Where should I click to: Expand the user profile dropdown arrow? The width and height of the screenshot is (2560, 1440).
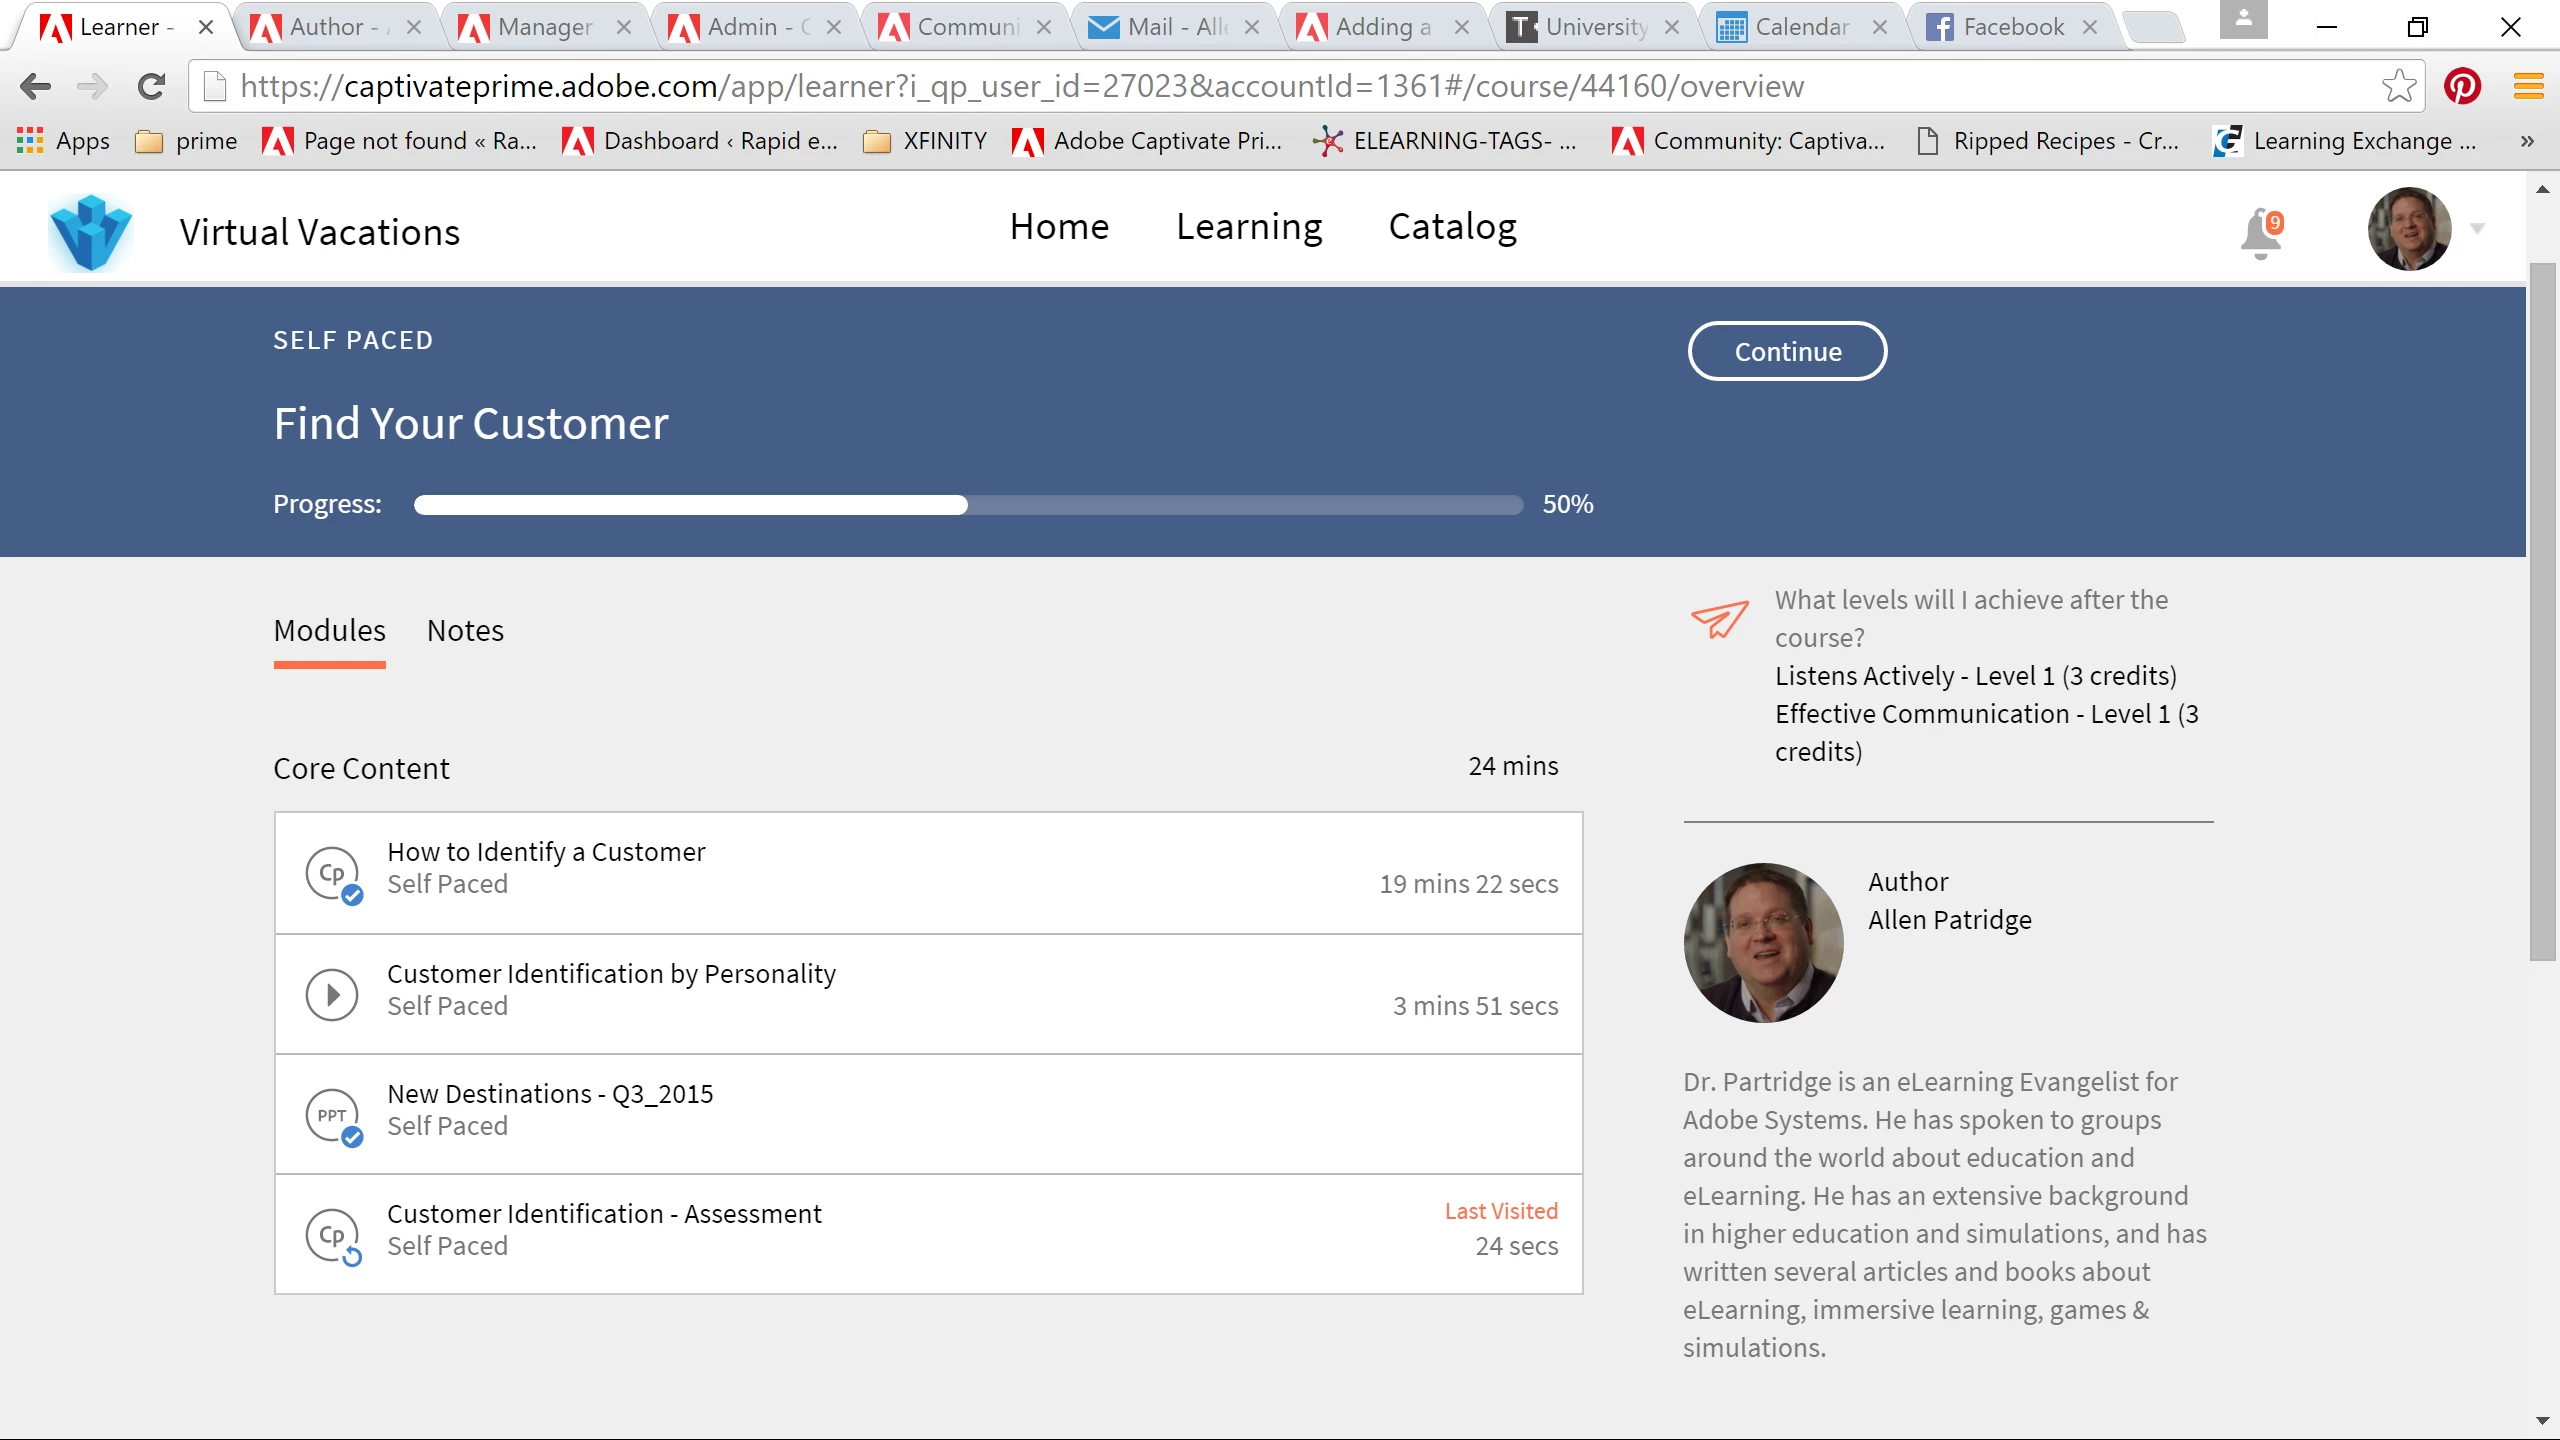(x=2478, y=229)
